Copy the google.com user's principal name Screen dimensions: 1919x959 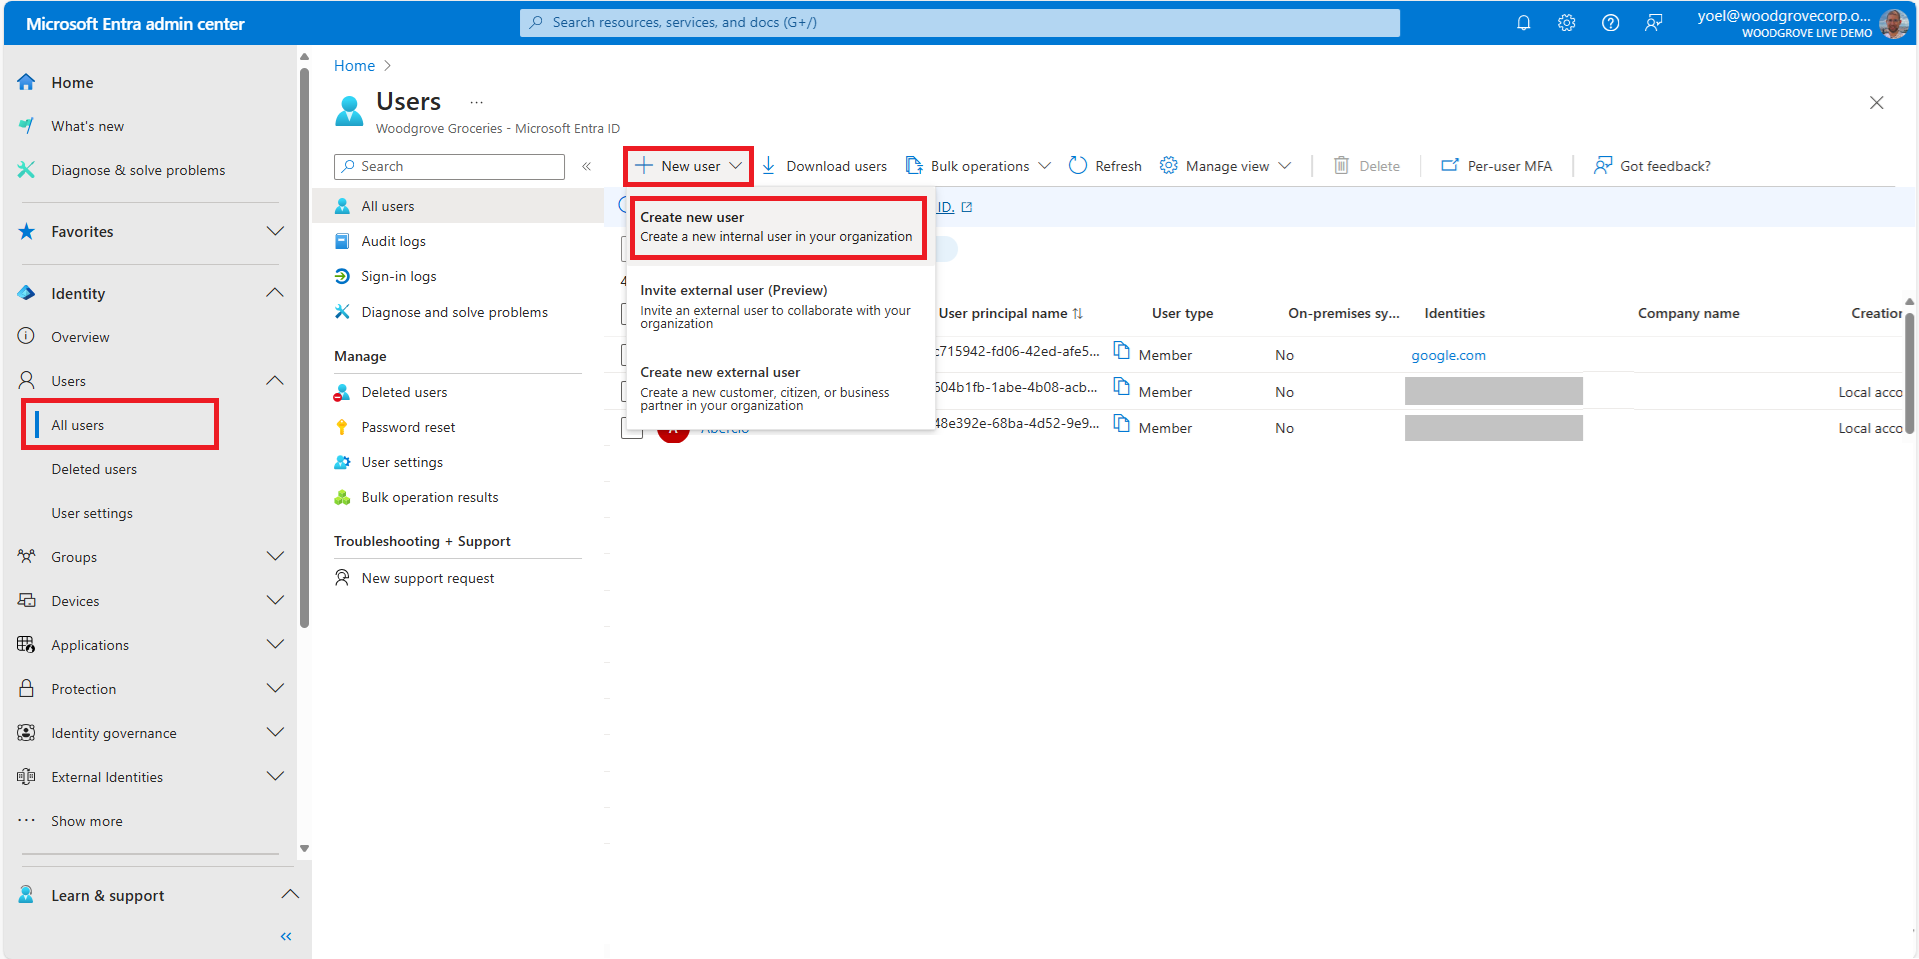click(x=1122, y=351)
